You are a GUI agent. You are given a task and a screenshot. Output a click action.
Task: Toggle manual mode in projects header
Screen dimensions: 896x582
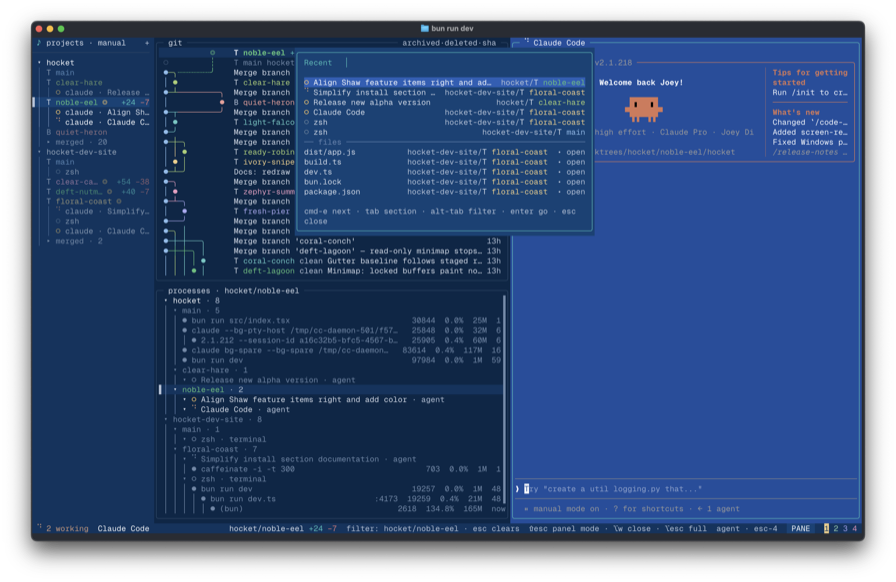click(x=111, y=43)
